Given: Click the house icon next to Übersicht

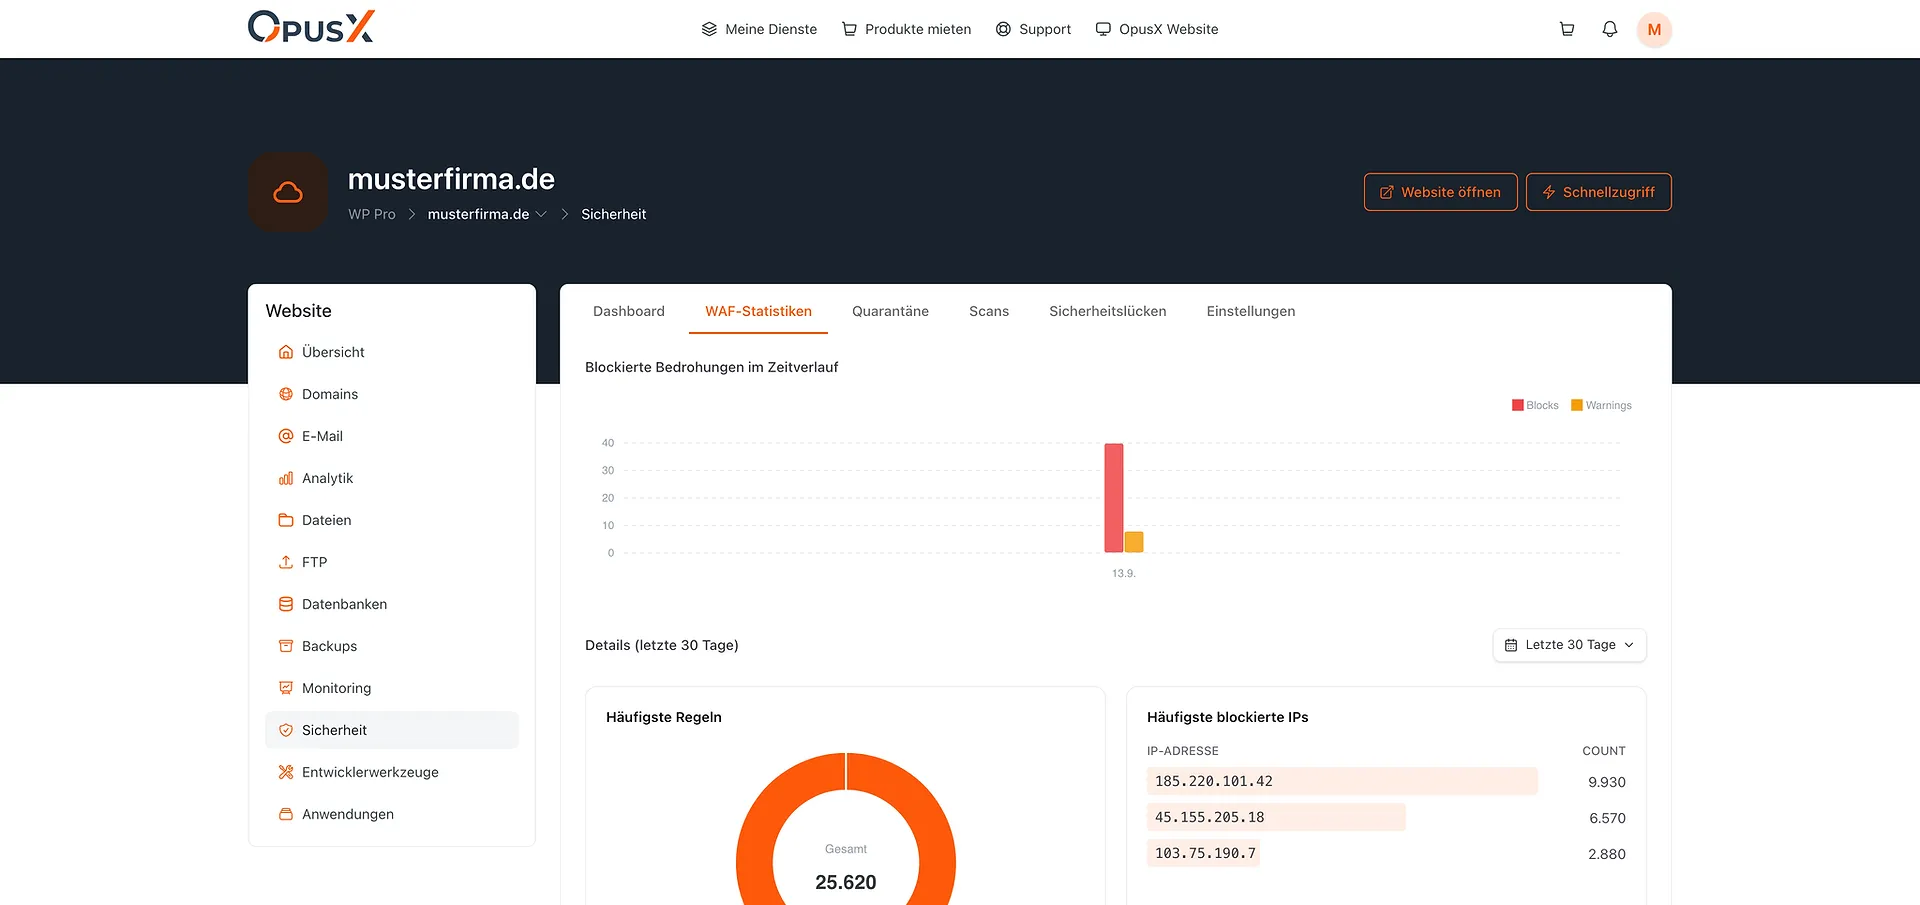Looking at the screenshot, I should click(x=286, y=352).
